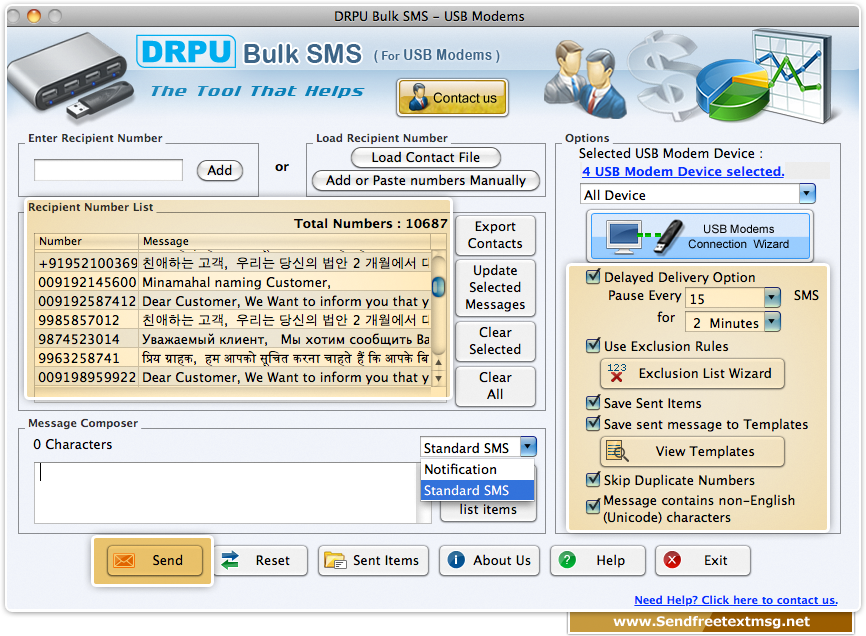Screen dimensions: 866x636
Task: Click the Exclusion List Wizard 123 icon
Action: (616, 373)
